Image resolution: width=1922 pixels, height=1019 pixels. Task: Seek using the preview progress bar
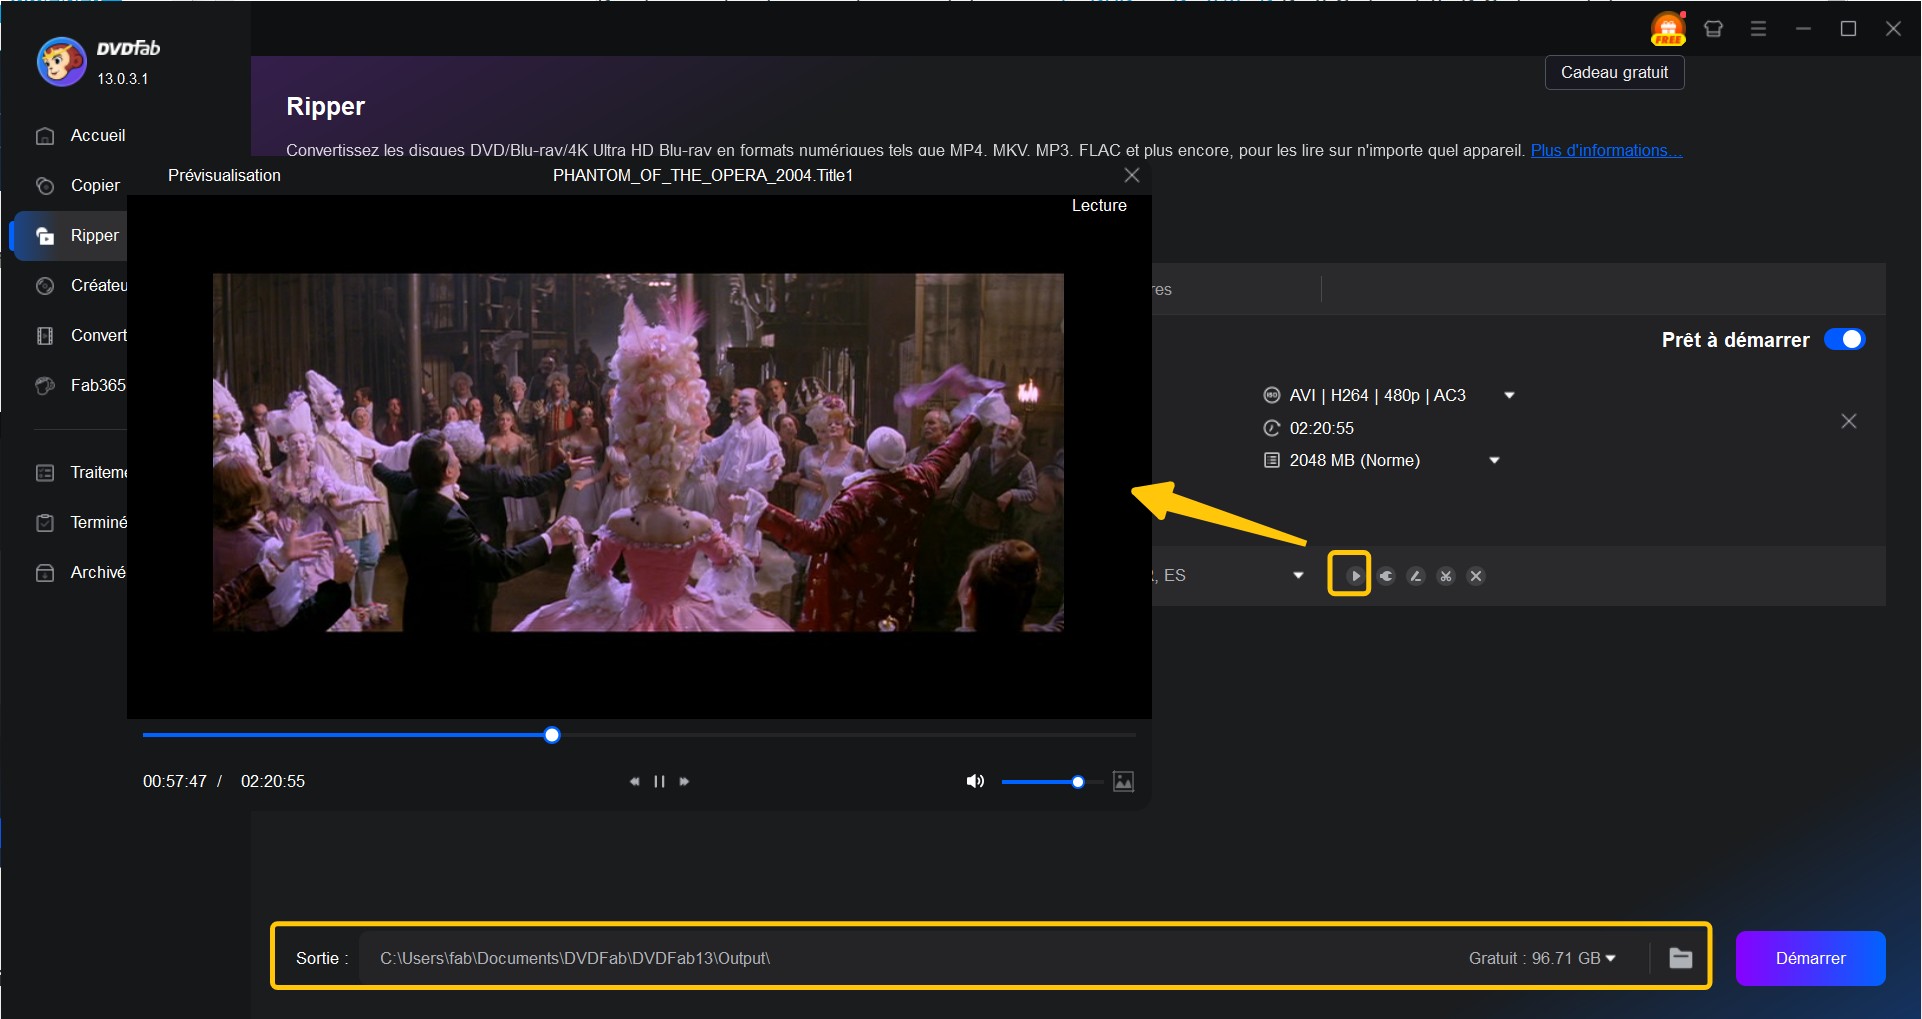(639, 735)
